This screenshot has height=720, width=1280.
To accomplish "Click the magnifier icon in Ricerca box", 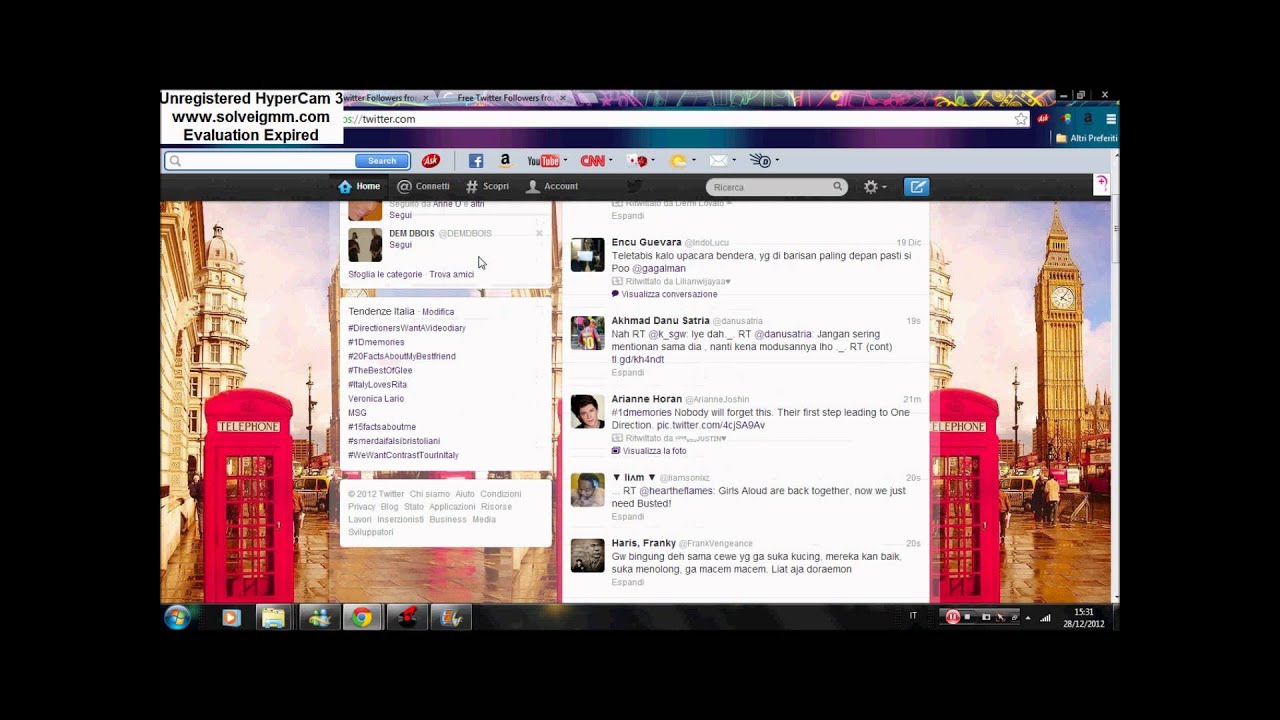I will 838,187.
